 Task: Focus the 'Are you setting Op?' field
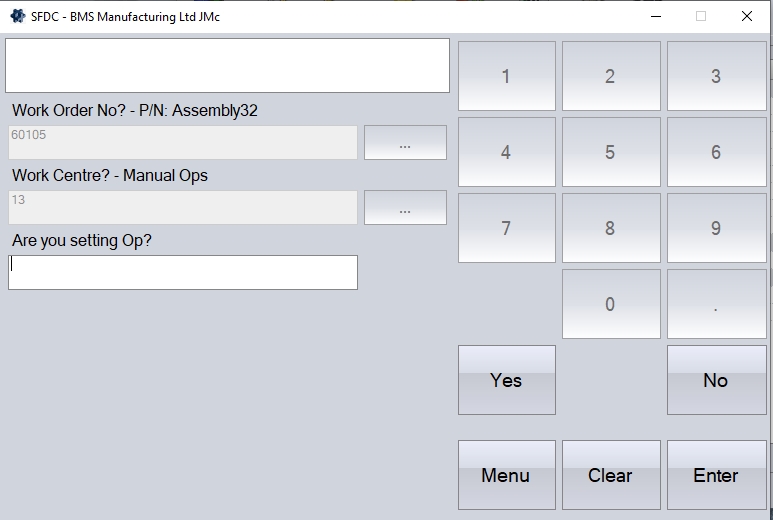tap(183, 272)
